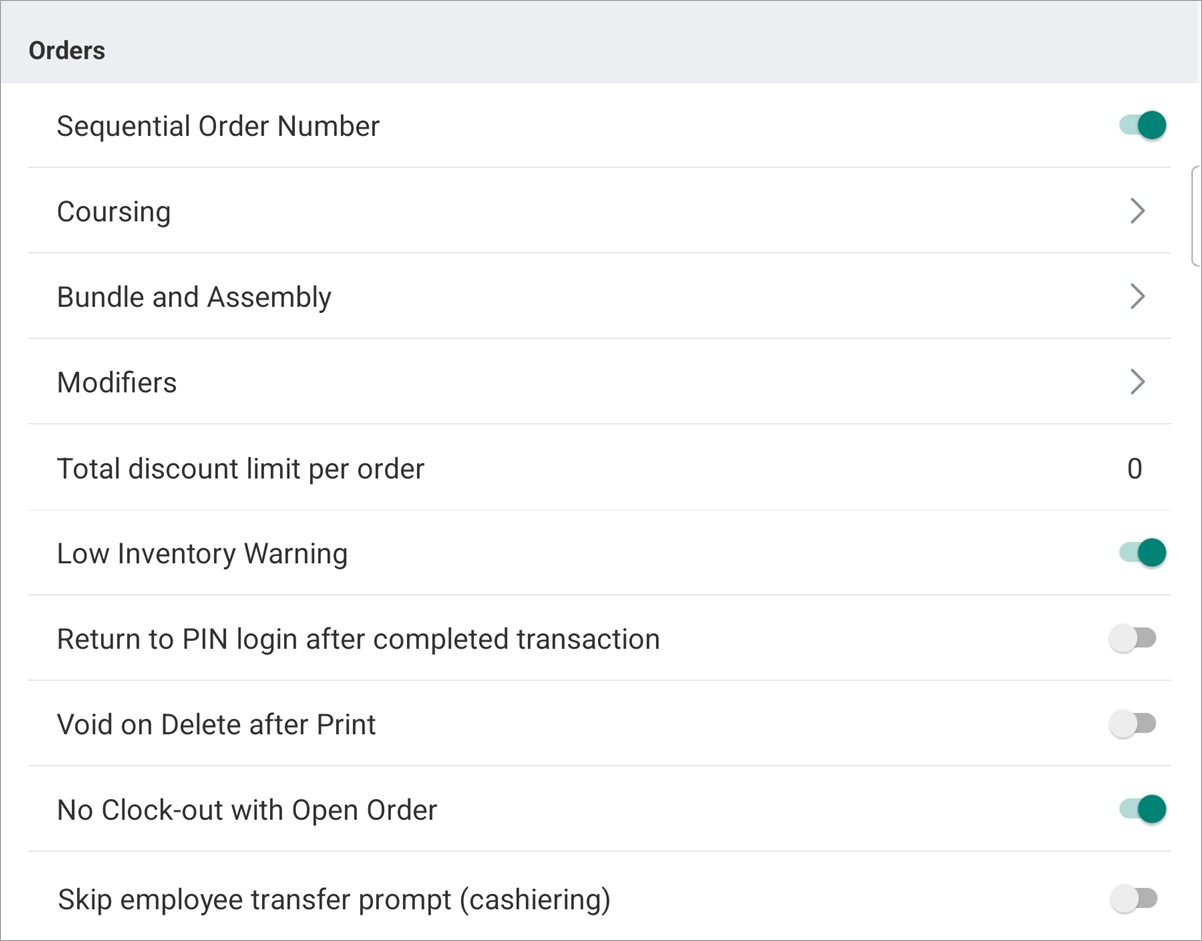Disable the Sequential Order Number toggle
1202x941 pixels.
click(1141, 125)
